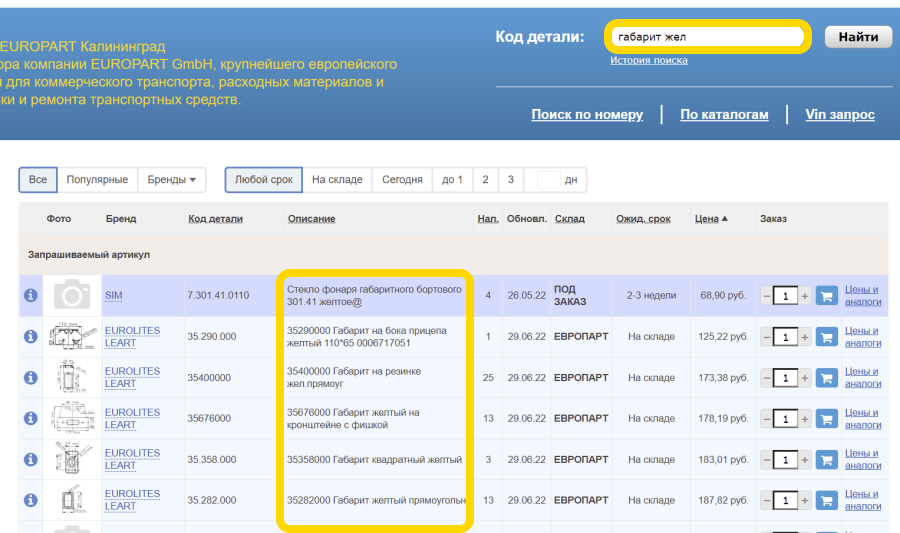Filter delivery 'до 1' day
900x533 pixels.
coord(452,180)
